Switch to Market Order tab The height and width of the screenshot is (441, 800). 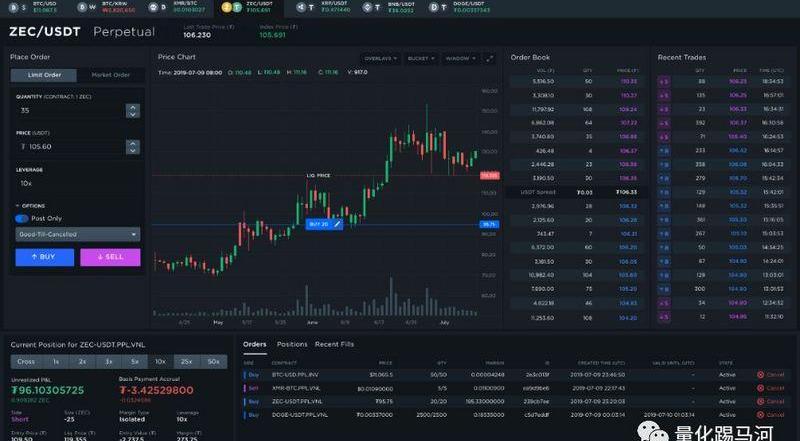pos(110,75)
